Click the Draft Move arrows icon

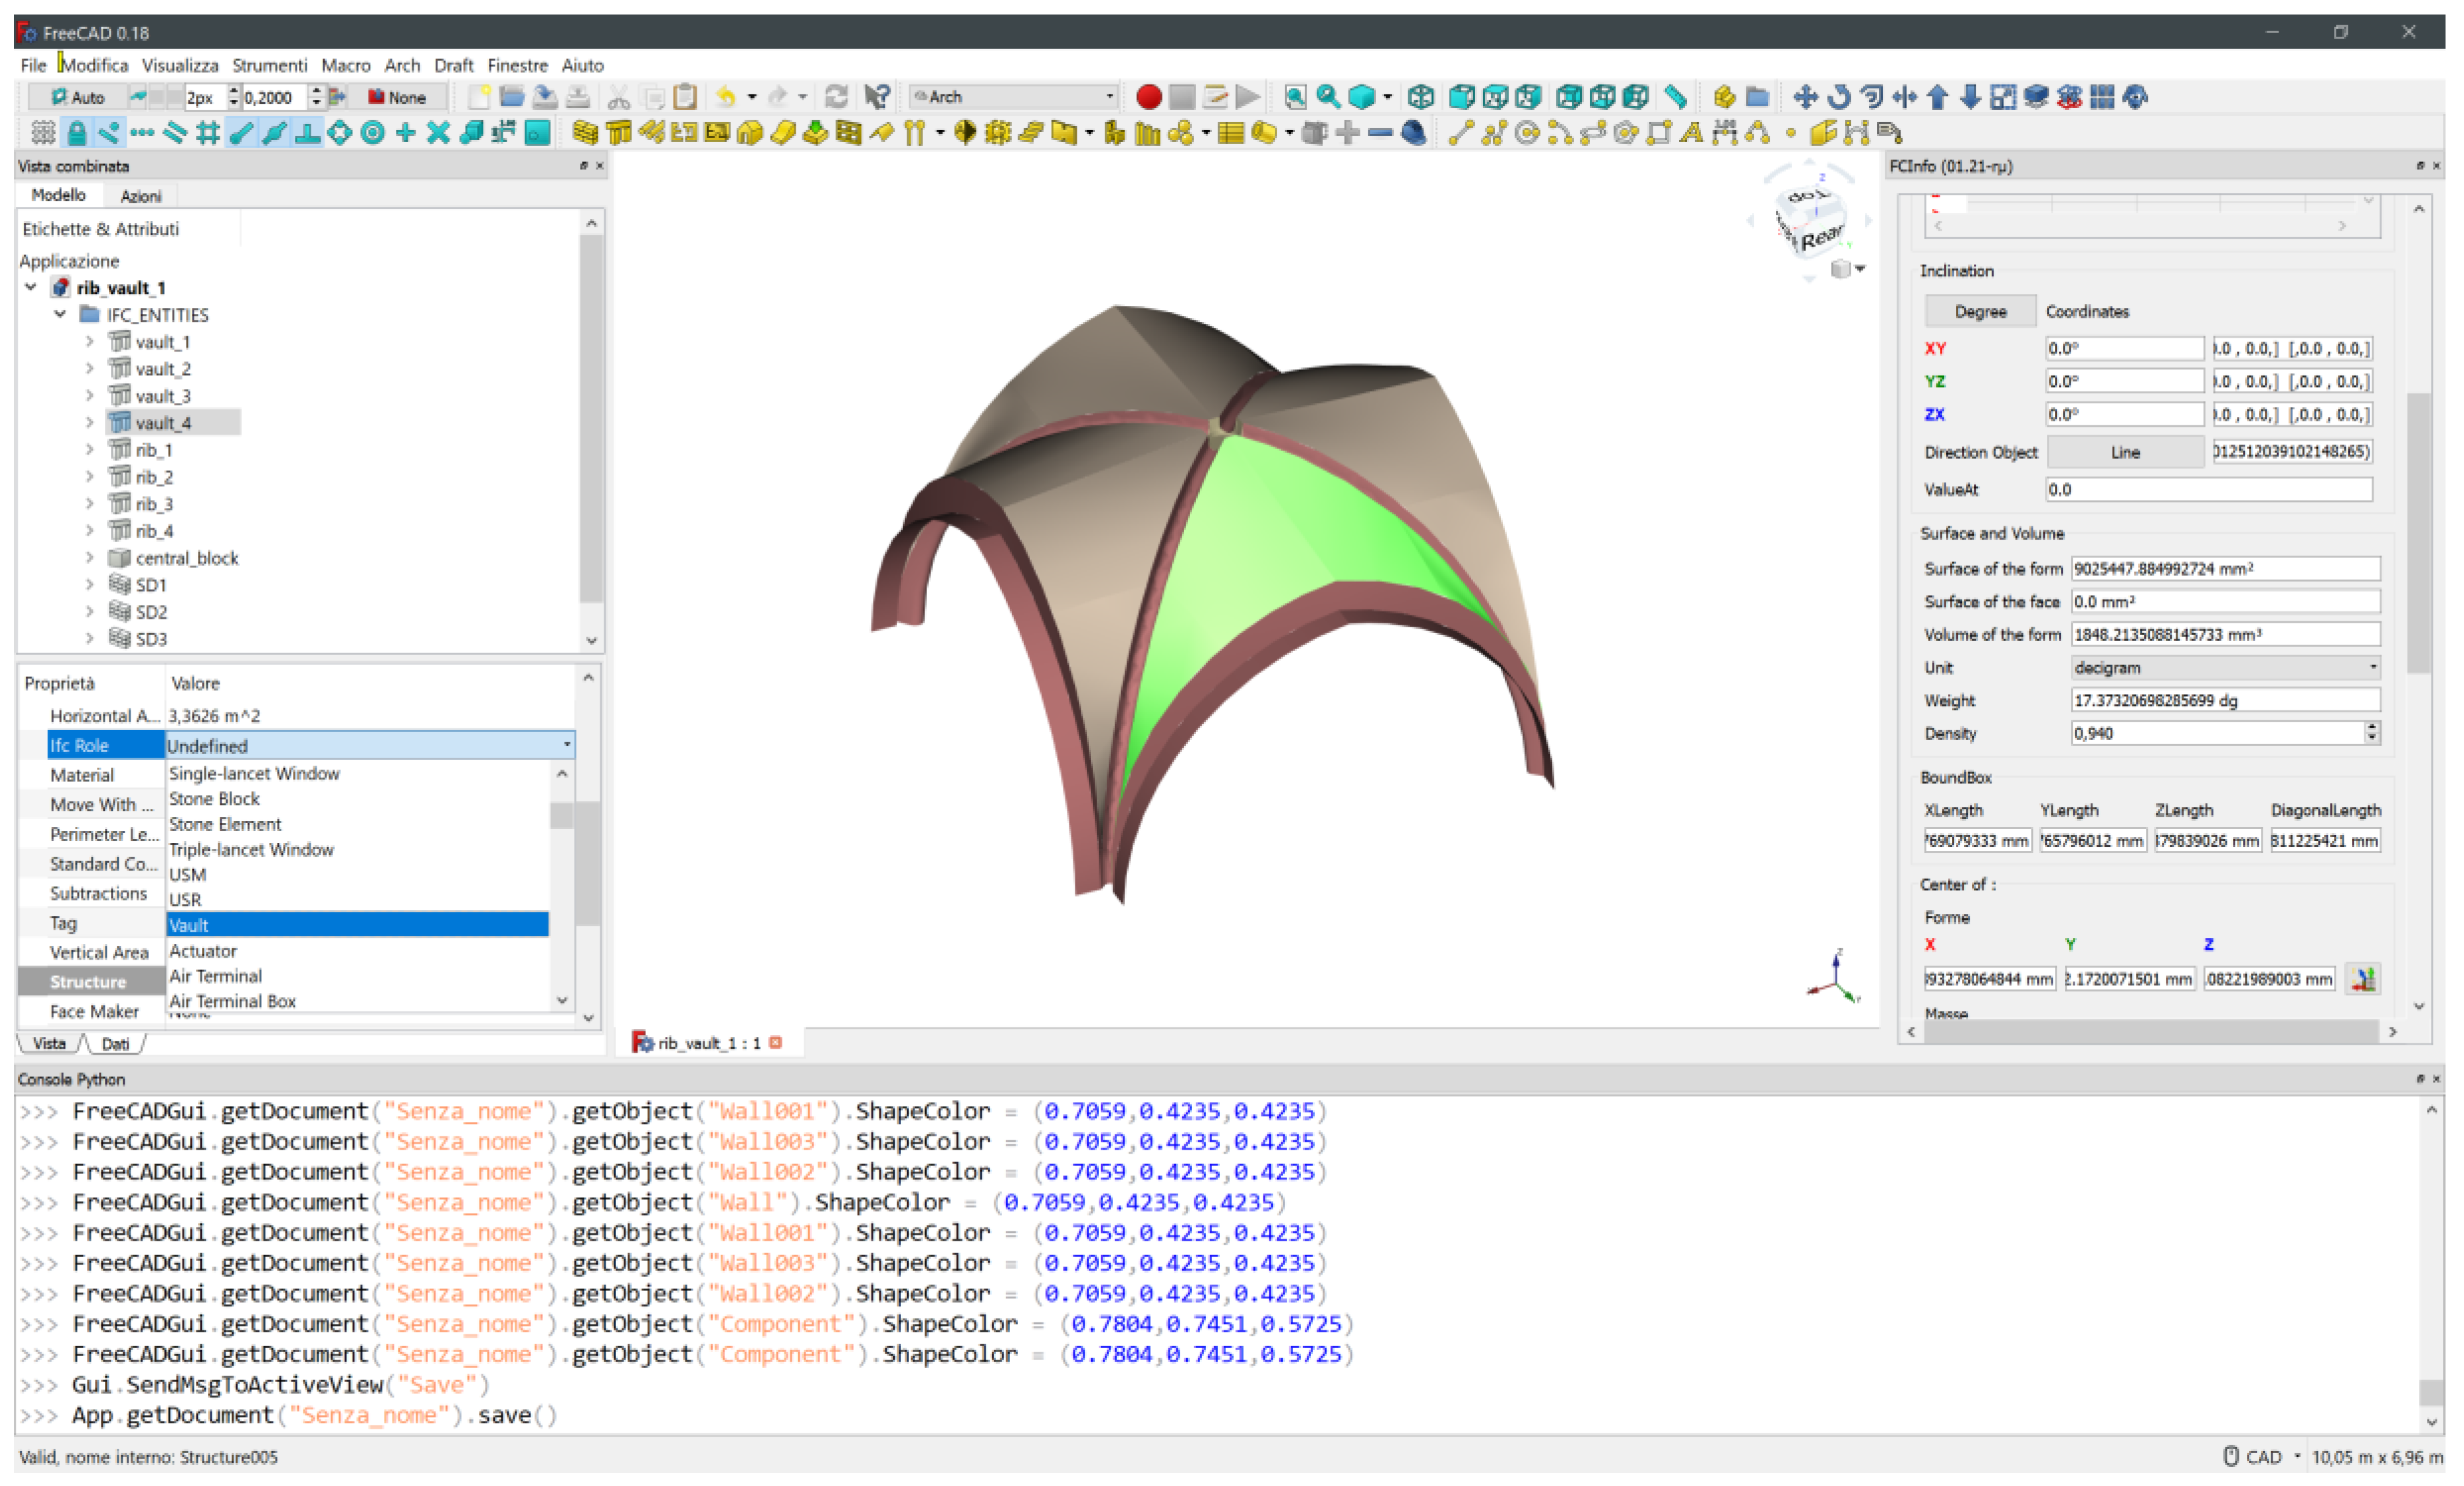(1805, 97)
